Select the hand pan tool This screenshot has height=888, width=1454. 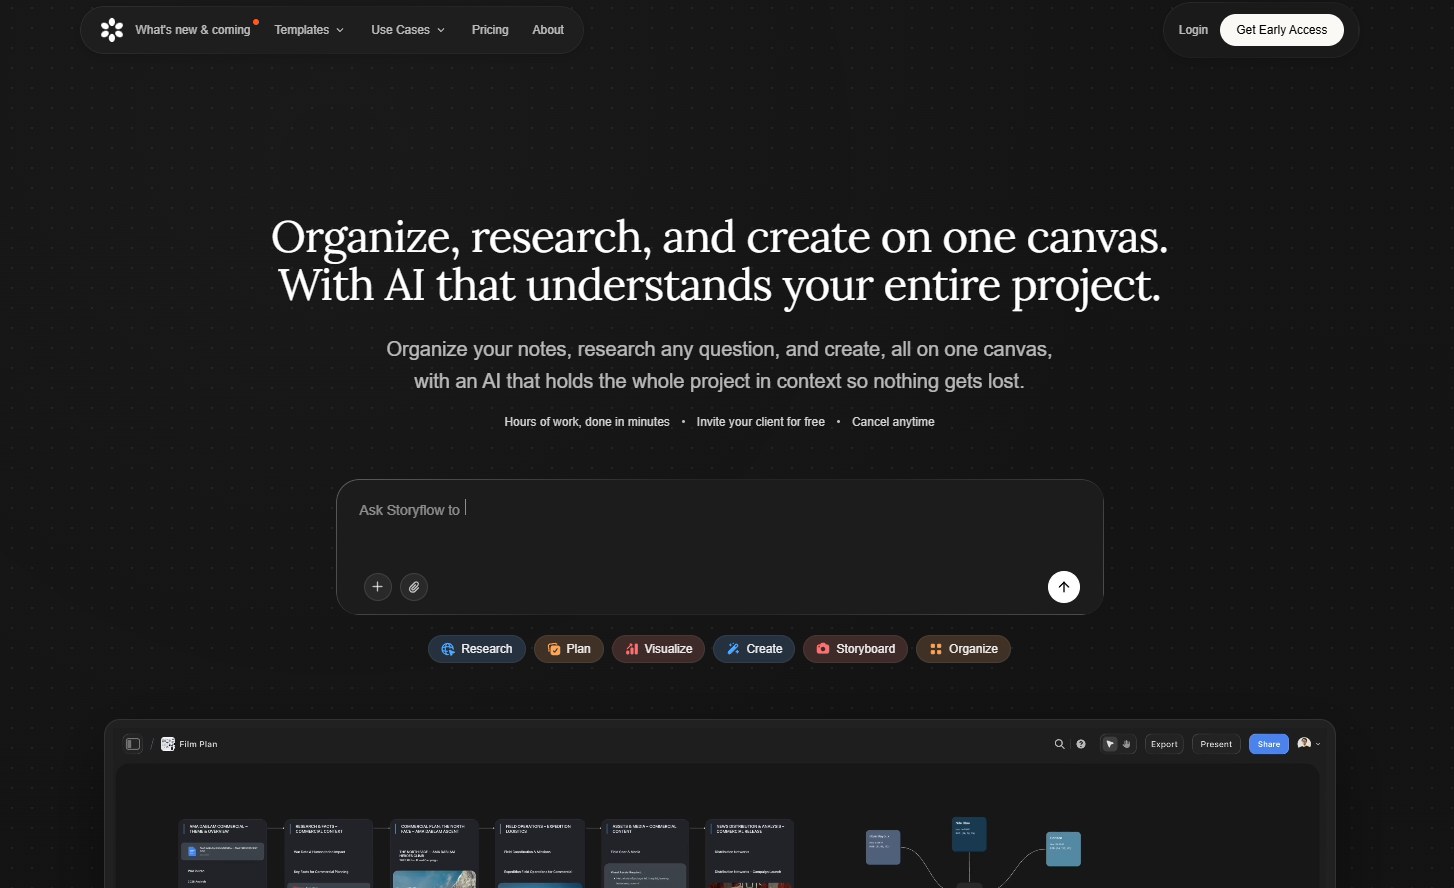pyautogui.click(x=1127, y=744)
